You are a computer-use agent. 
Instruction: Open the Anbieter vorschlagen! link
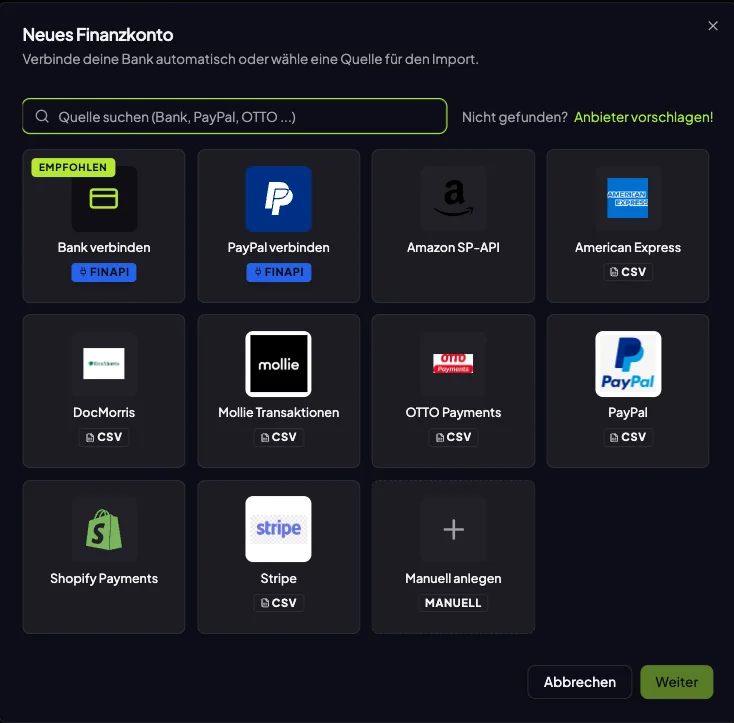pyautogui.click(x=644, y=117)
